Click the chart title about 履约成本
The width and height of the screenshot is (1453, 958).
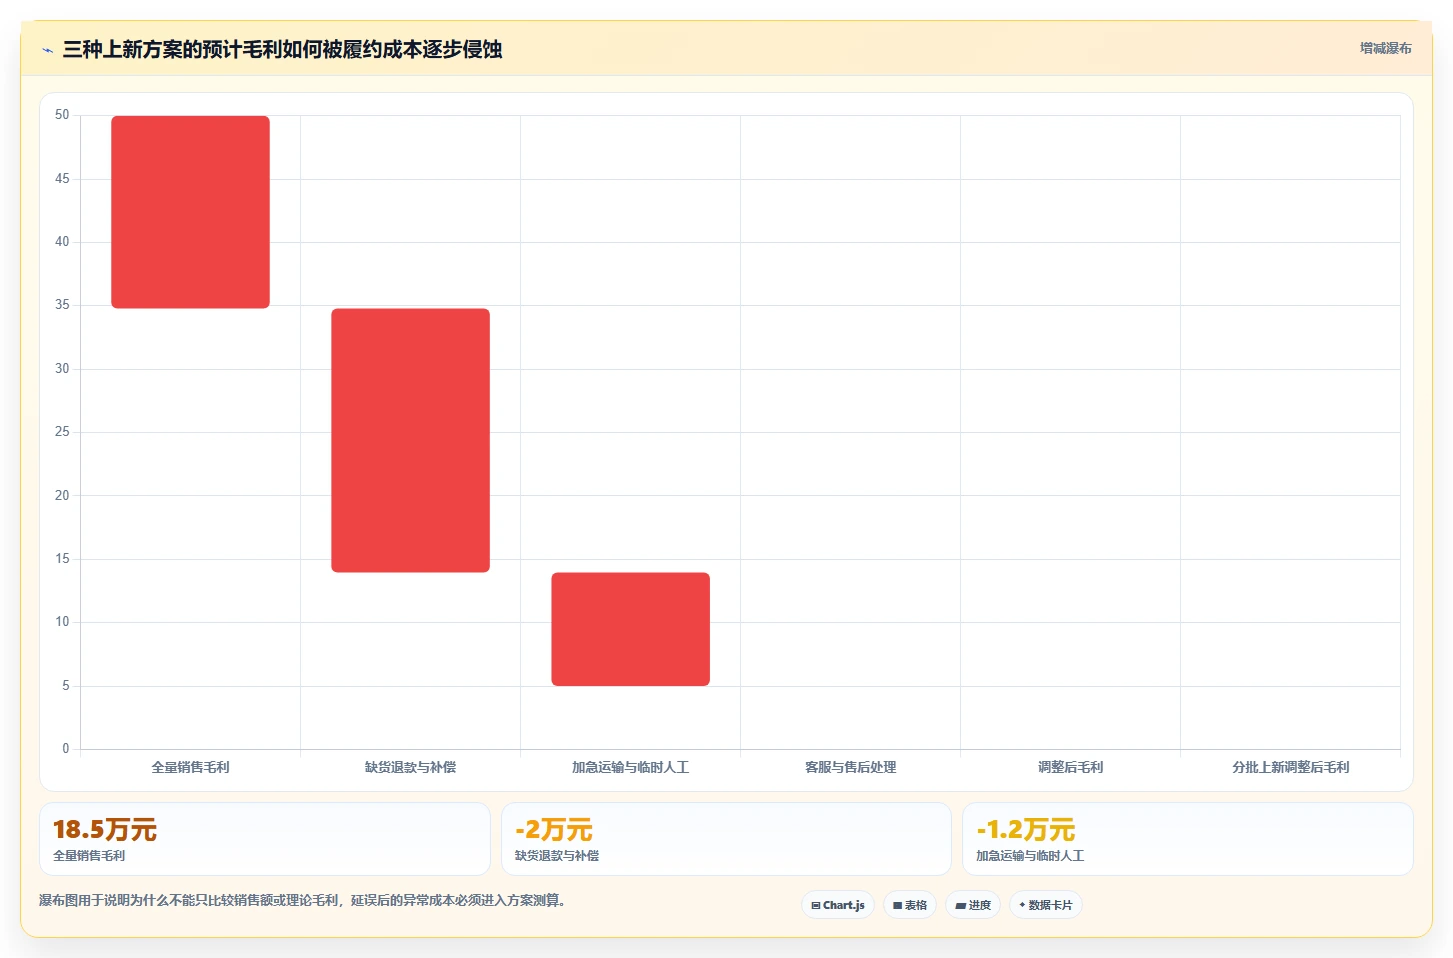click(x=282, y=49)
